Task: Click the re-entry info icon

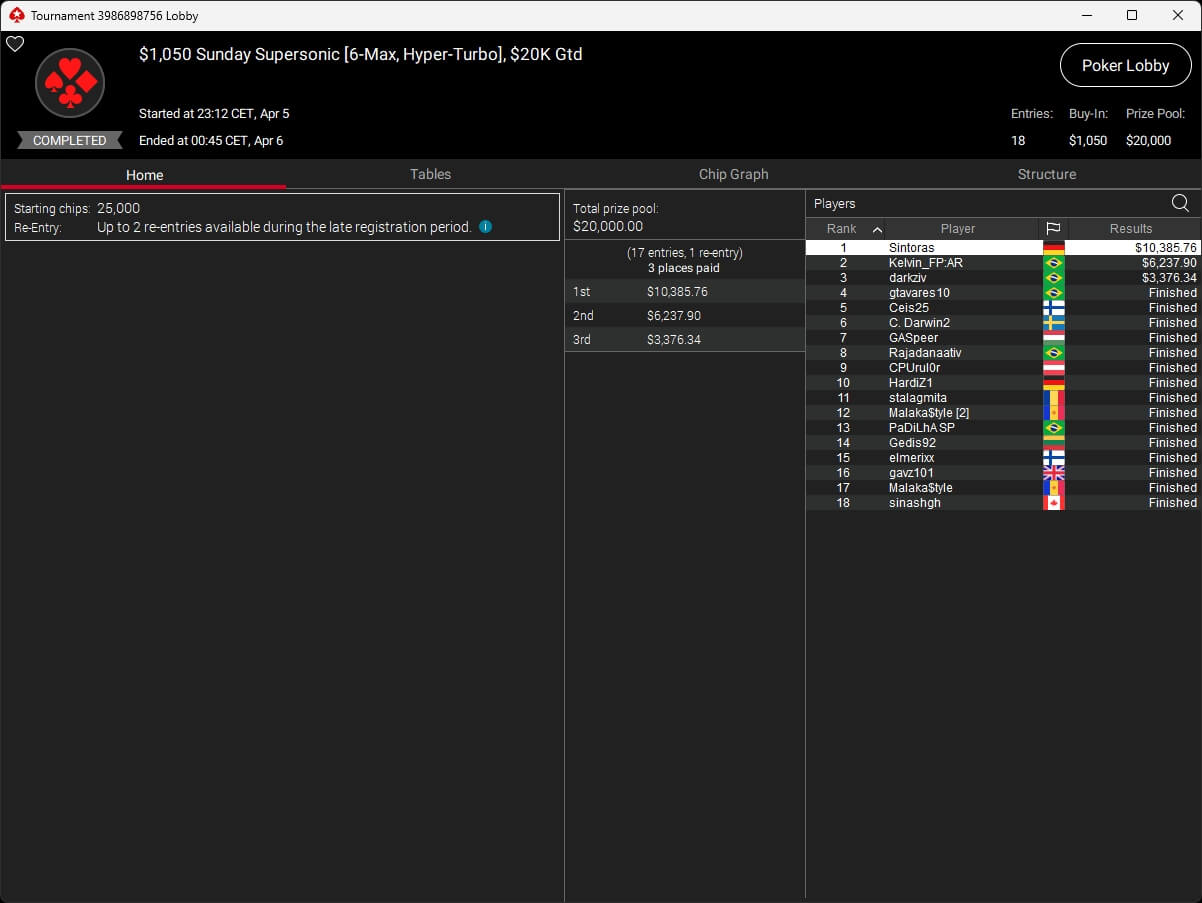Action: [485, 227]
